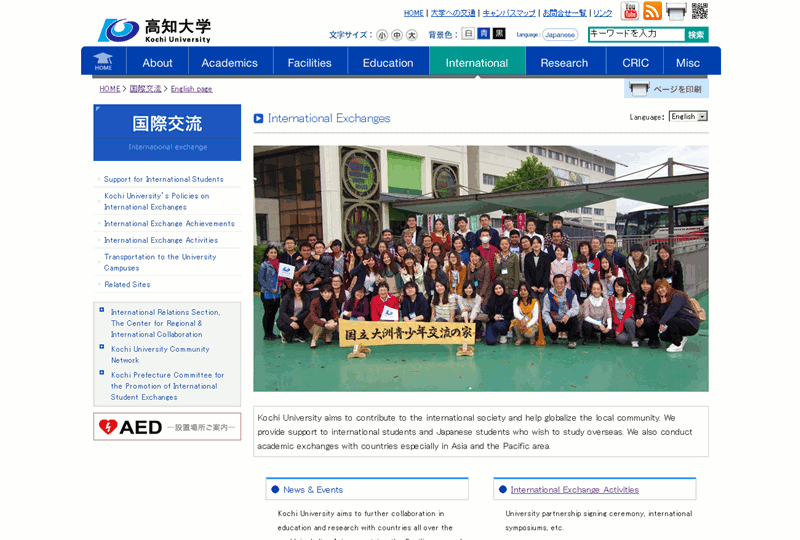
Task: Click the Kochi University logo
Action: tap(154, 30)
